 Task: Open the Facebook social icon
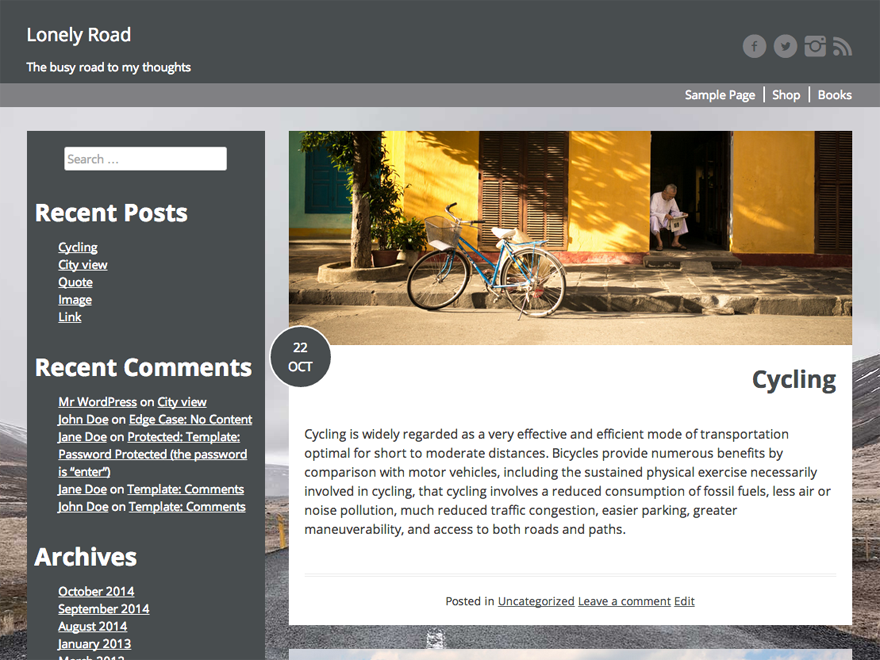coord(754,46)
